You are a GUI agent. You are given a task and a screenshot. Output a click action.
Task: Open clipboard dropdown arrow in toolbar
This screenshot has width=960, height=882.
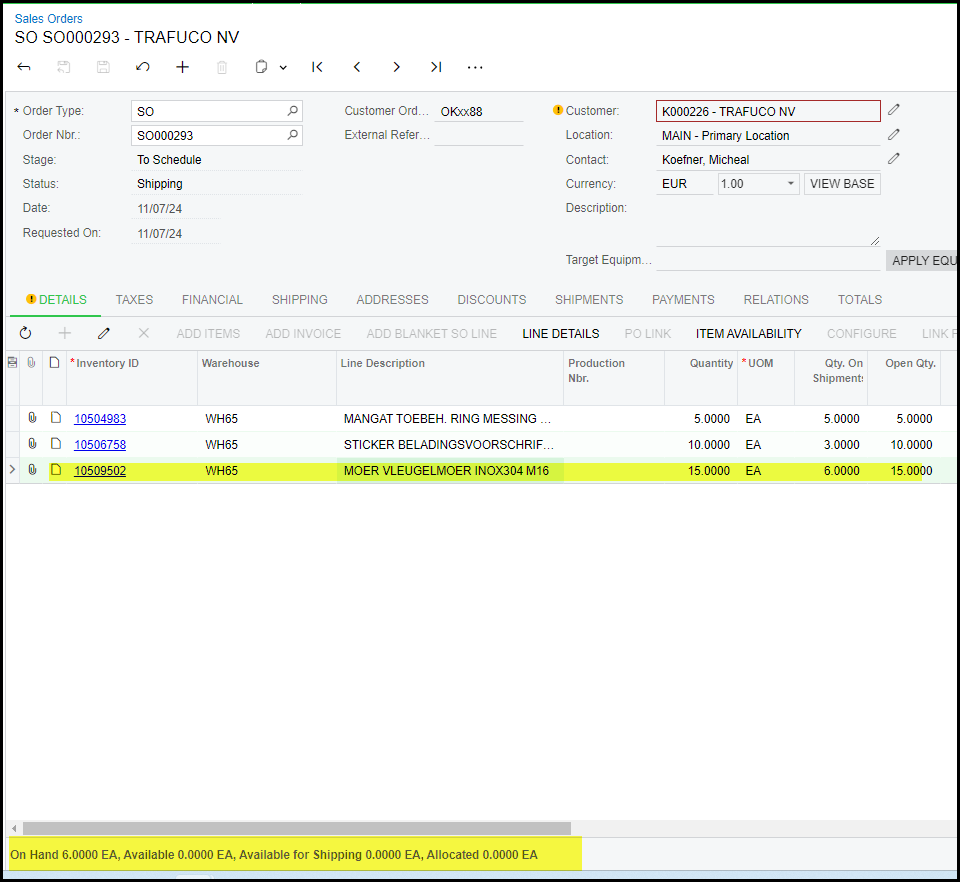point(283,68)
